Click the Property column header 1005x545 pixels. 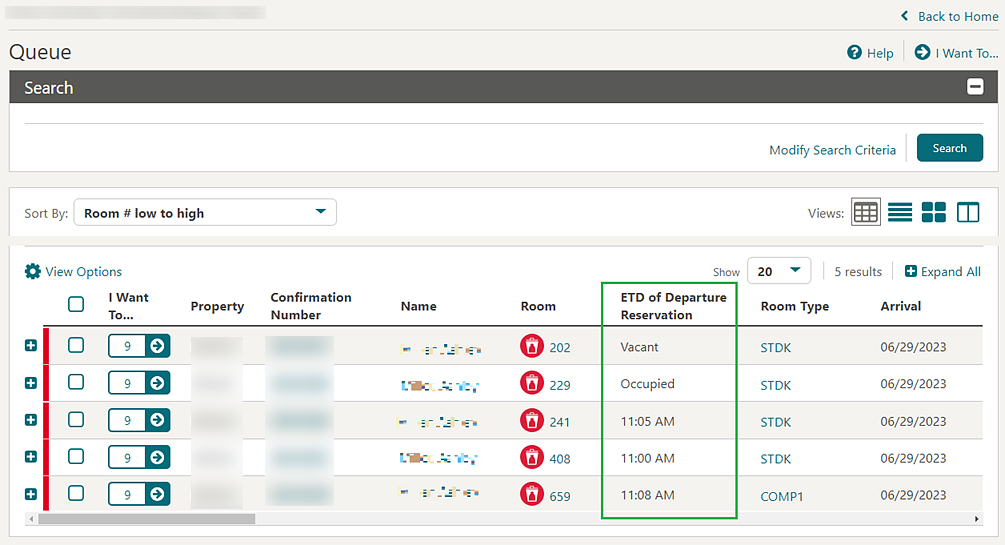click(217, 306)
